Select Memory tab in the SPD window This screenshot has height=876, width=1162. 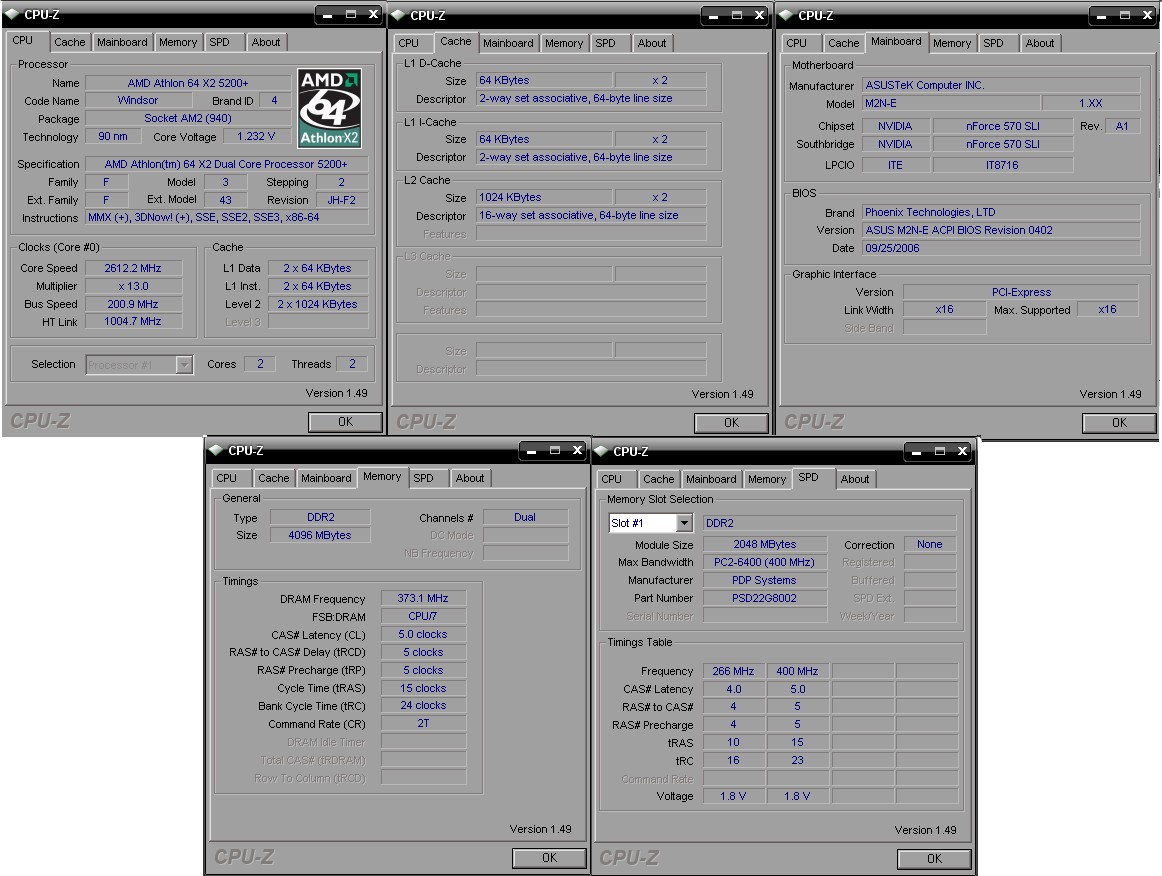[x=767, y=479]
